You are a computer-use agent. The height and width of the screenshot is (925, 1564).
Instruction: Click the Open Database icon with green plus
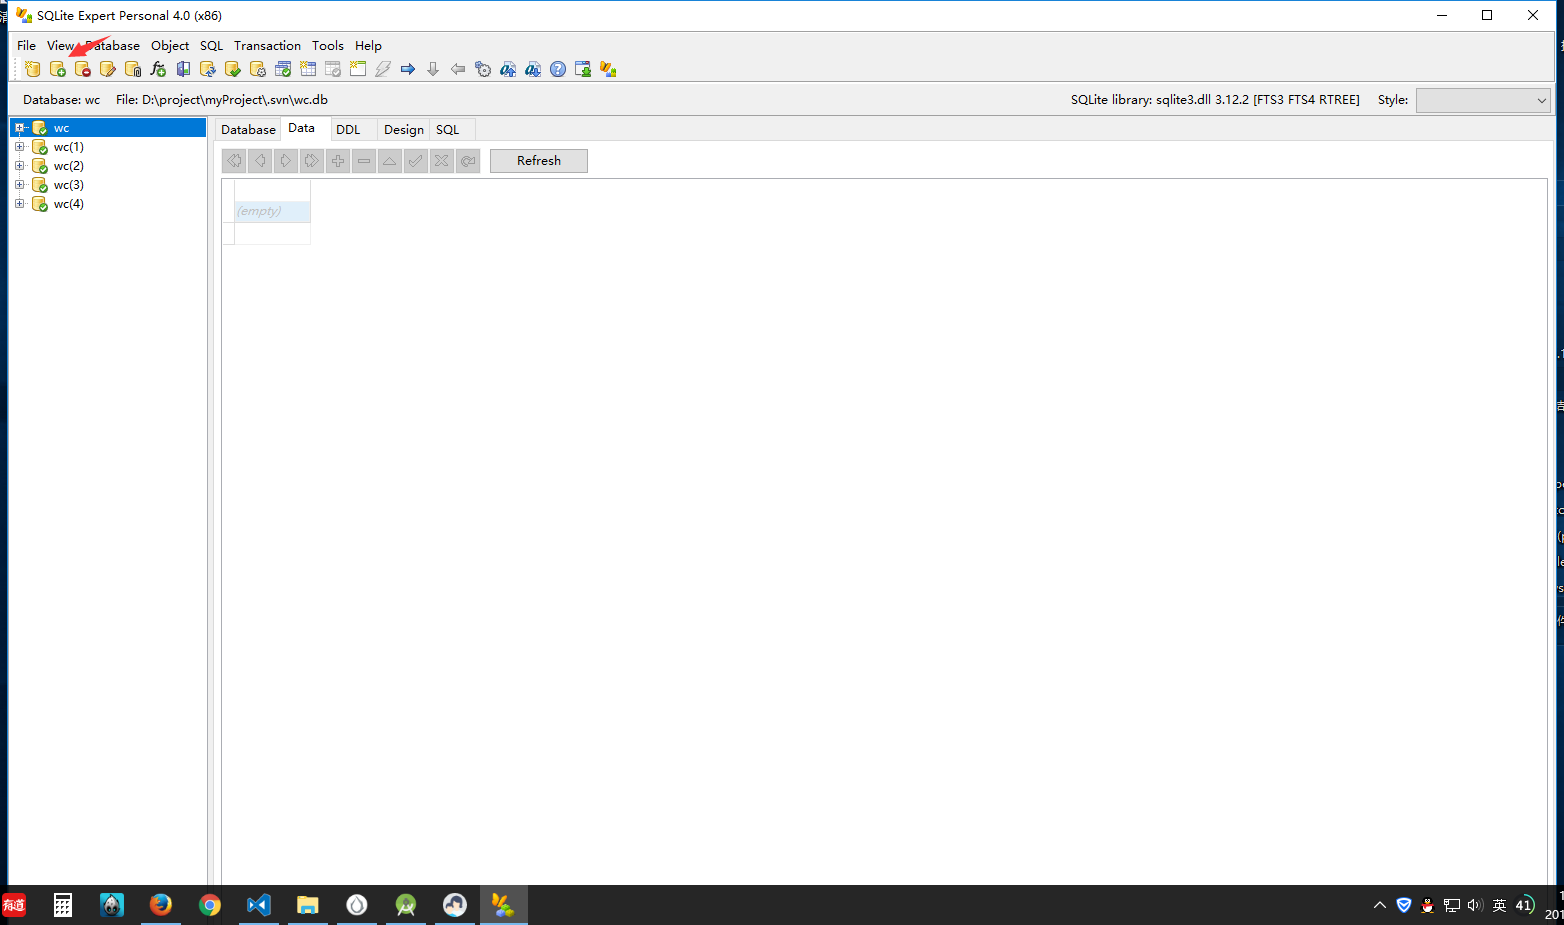pyautogui.click(x=58, y=69)
